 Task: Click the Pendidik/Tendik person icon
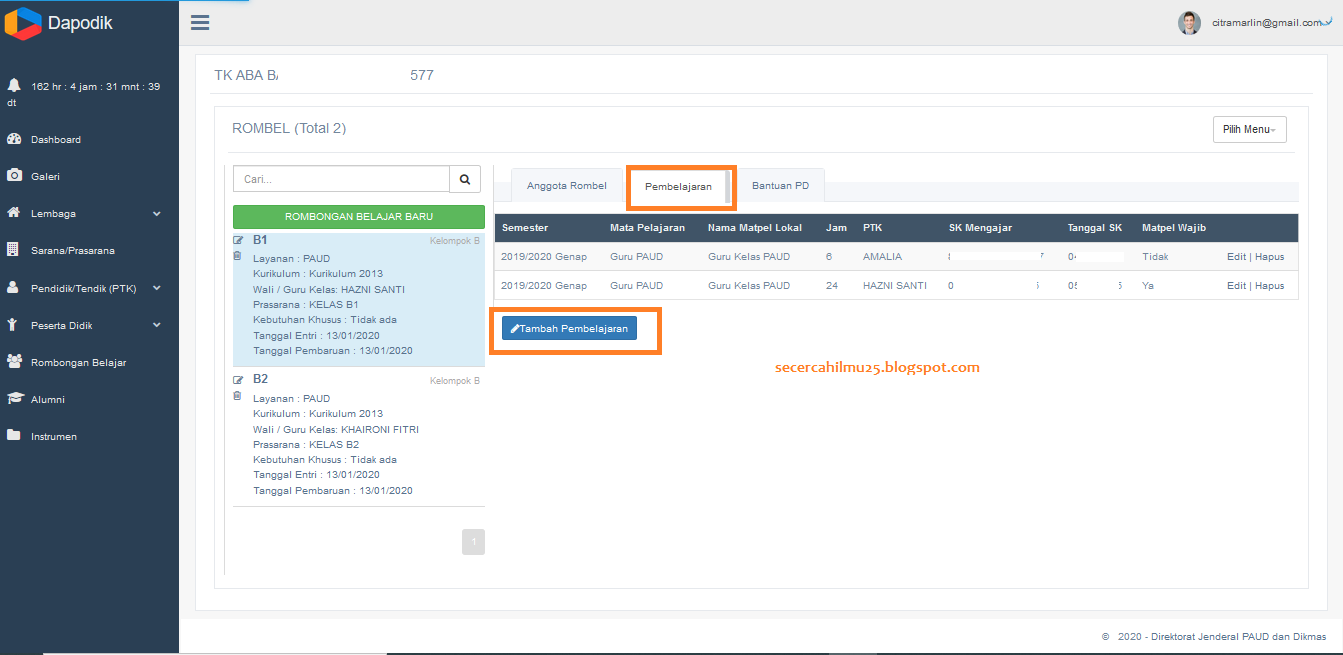coord(13,287)
